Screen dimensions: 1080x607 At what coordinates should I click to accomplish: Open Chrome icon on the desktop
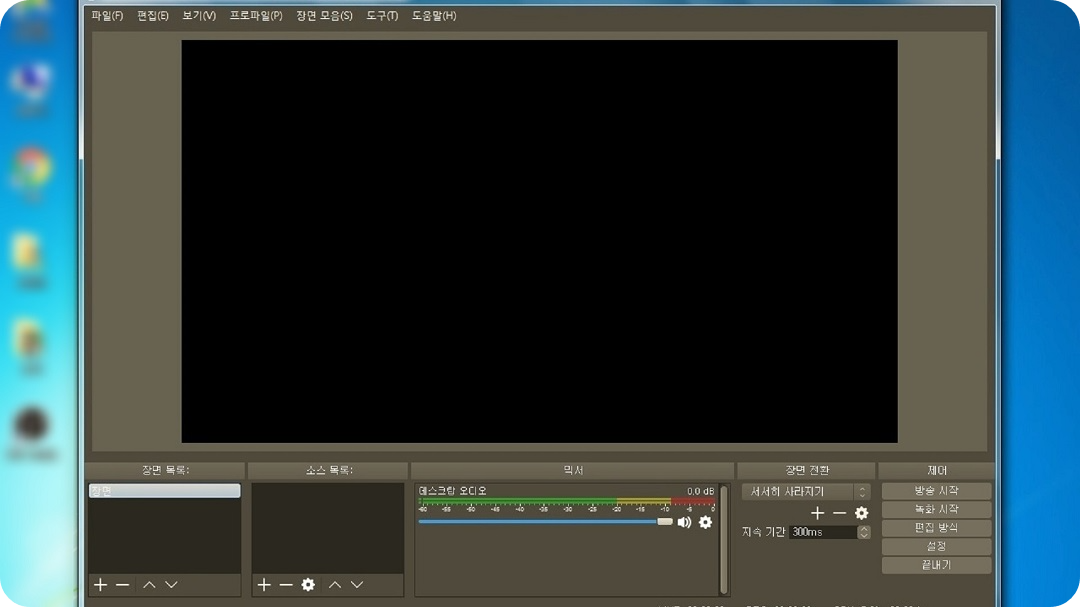(31, 169)
